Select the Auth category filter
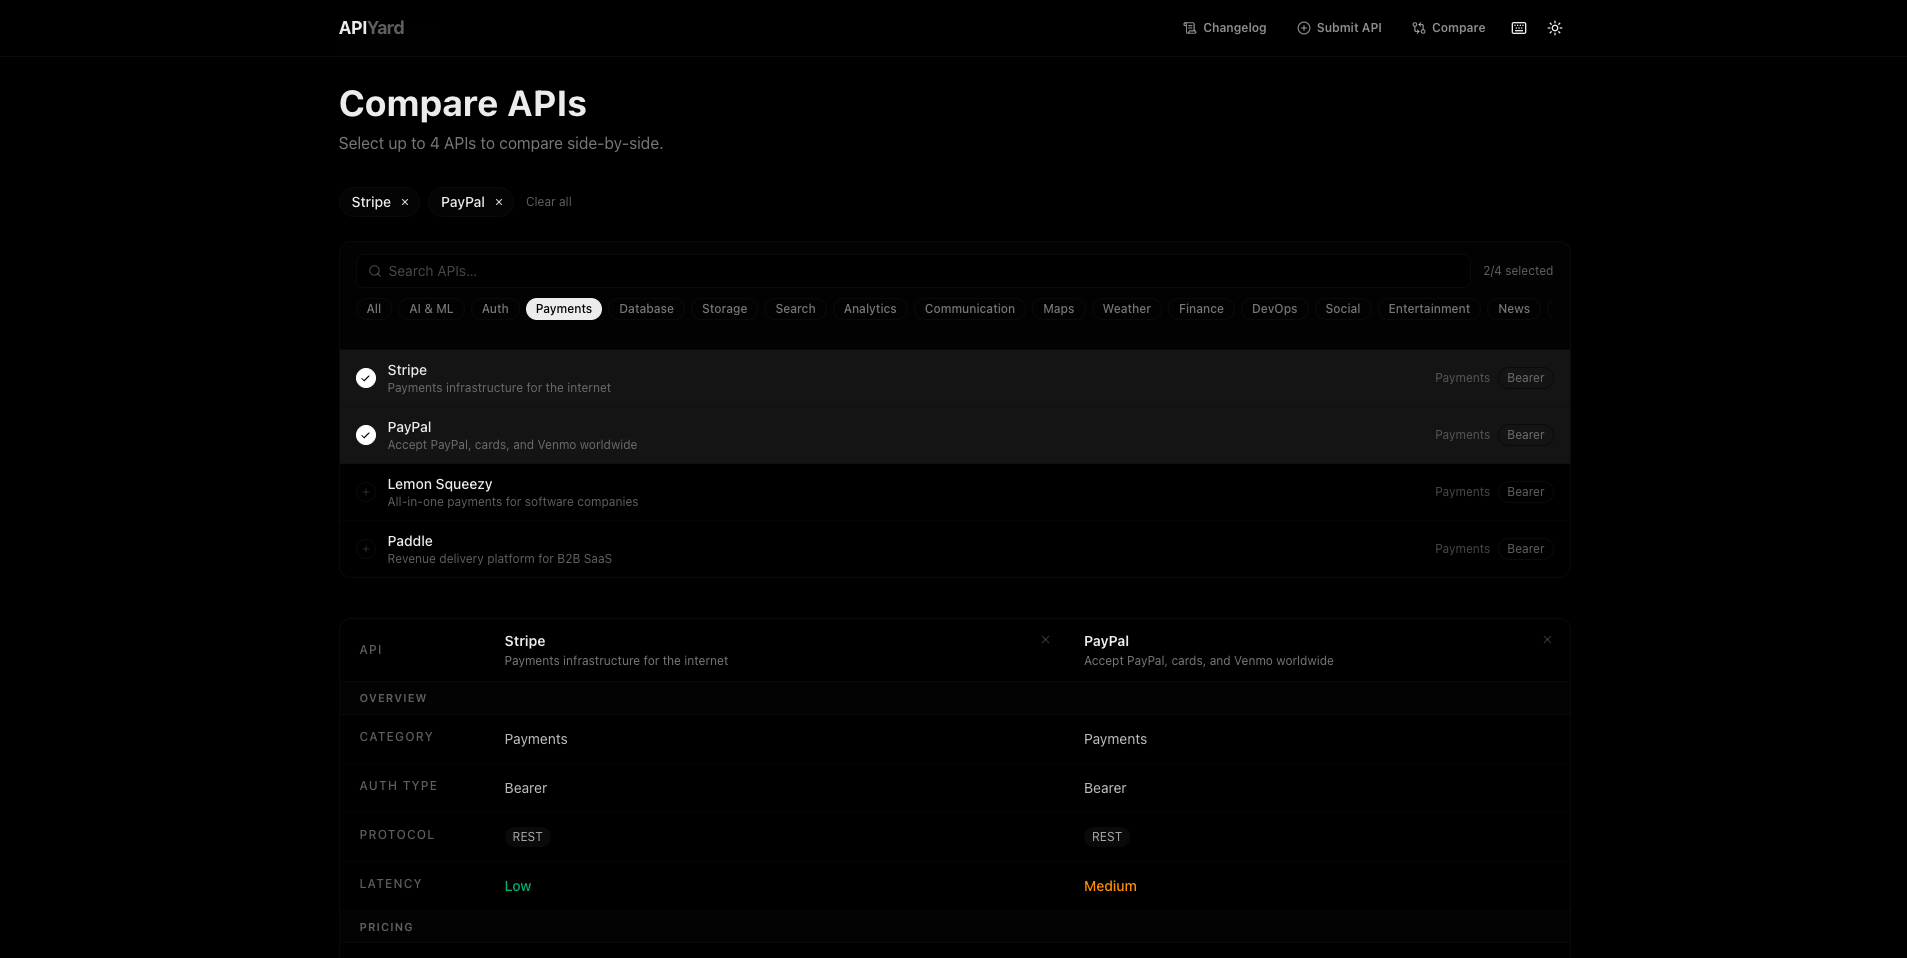 click(495, 309)
